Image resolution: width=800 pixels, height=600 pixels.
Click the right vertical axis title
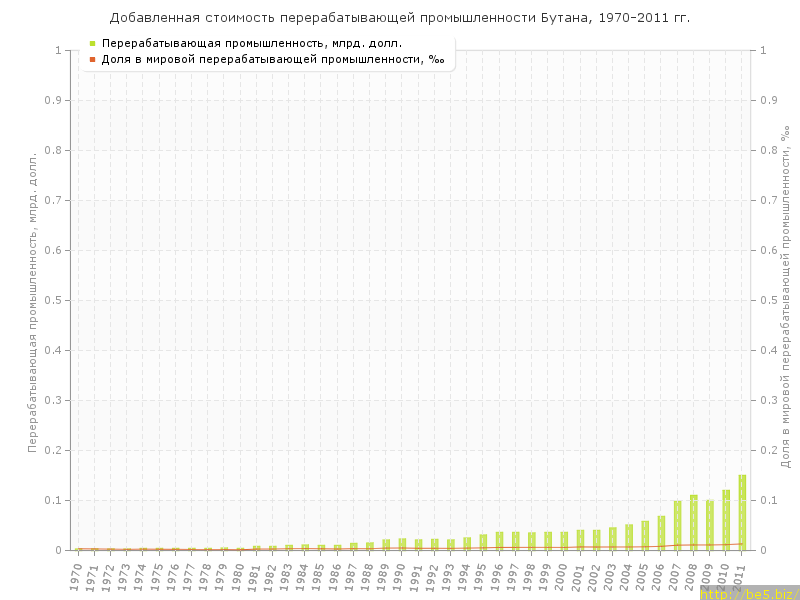784,300
